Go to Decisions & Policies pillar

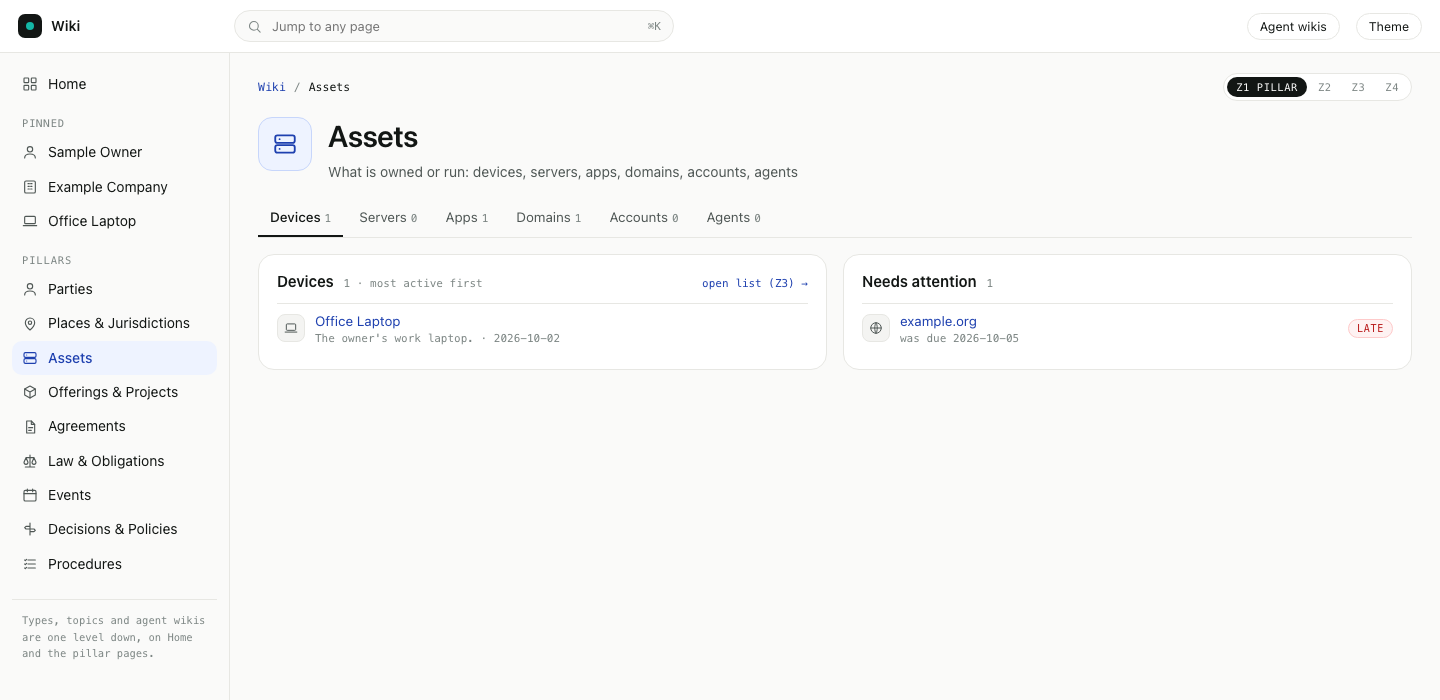point(114,529)
